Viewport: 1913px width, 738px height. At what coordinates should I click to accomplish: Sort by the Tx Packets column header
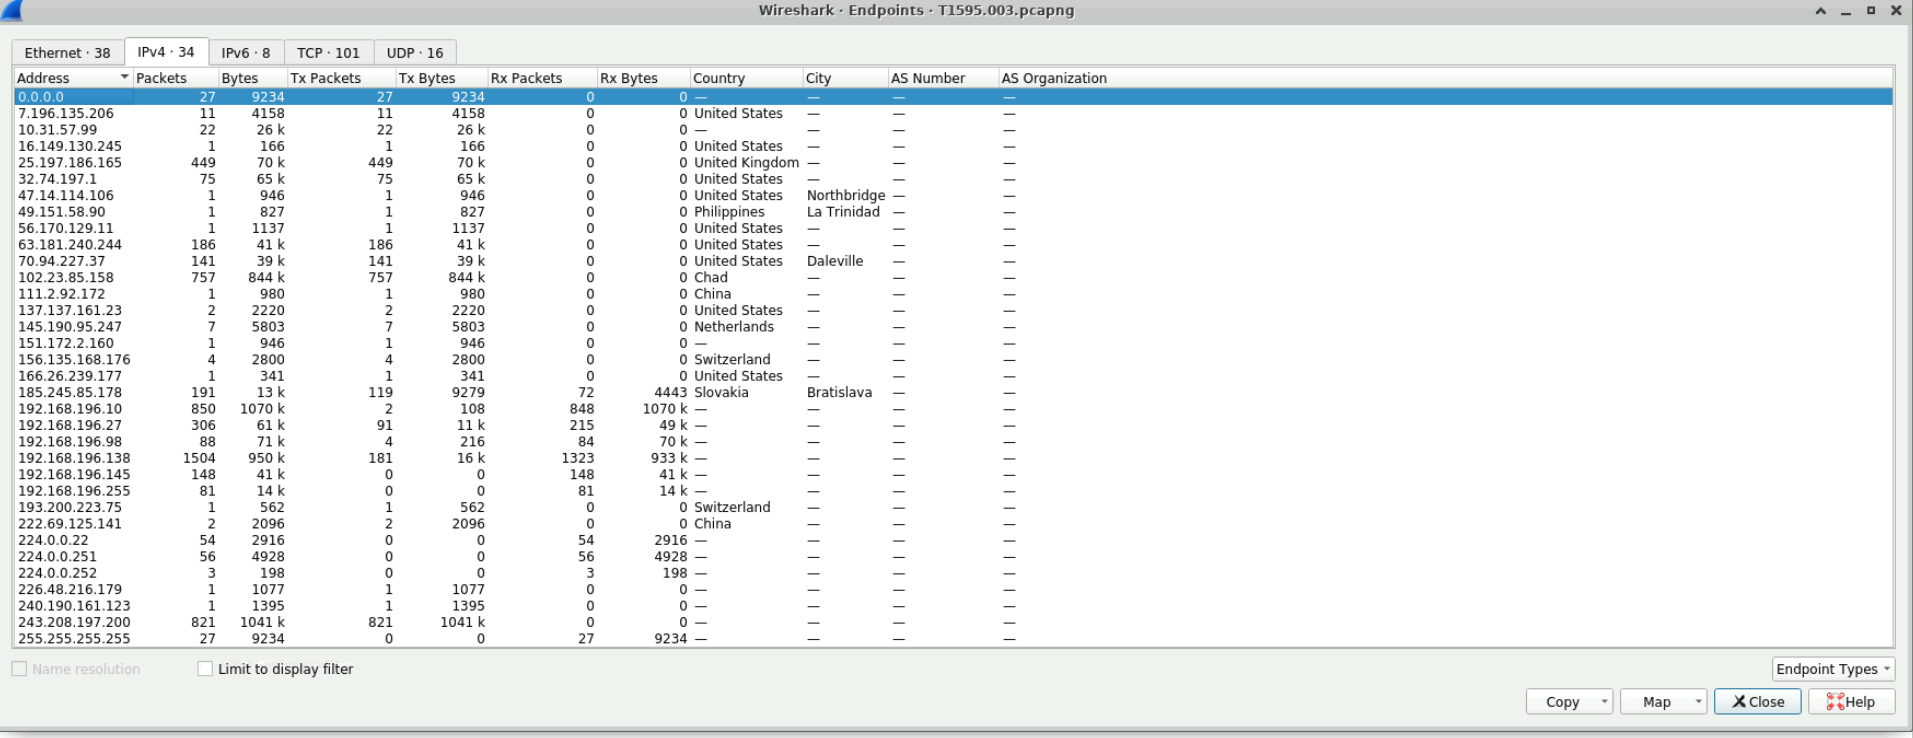[341, 78]
